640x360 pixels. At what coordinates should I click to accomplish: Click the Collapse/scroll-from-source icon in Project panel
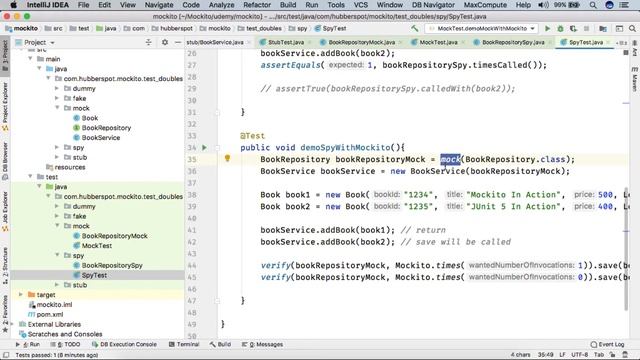point(149,42)
